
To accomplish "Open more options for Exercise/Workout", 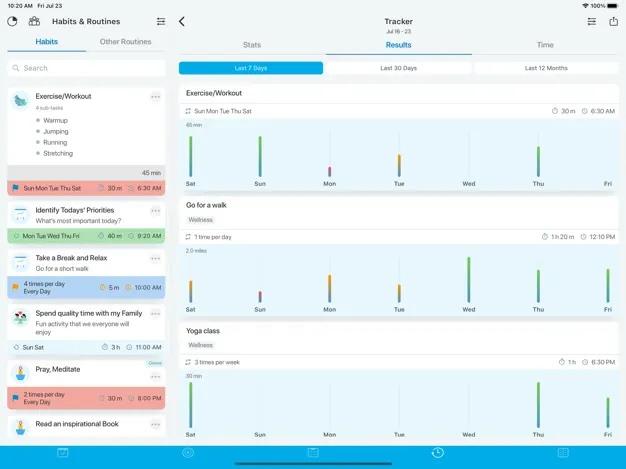I will point(155,97).
